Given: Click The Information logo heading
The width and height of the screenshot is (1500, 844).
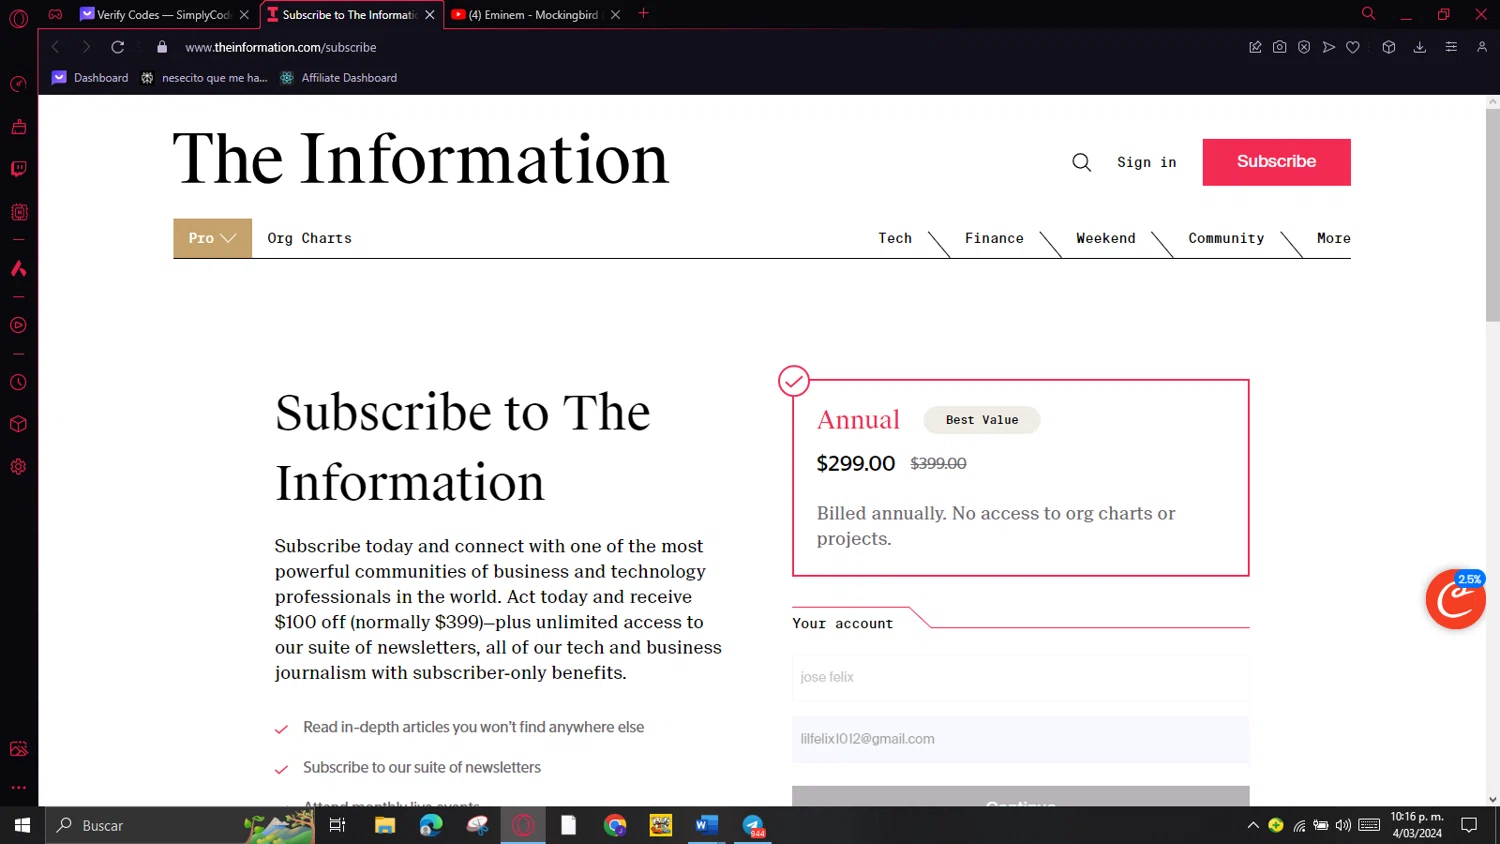Looking at the screenshot, I should coord(421,160).
